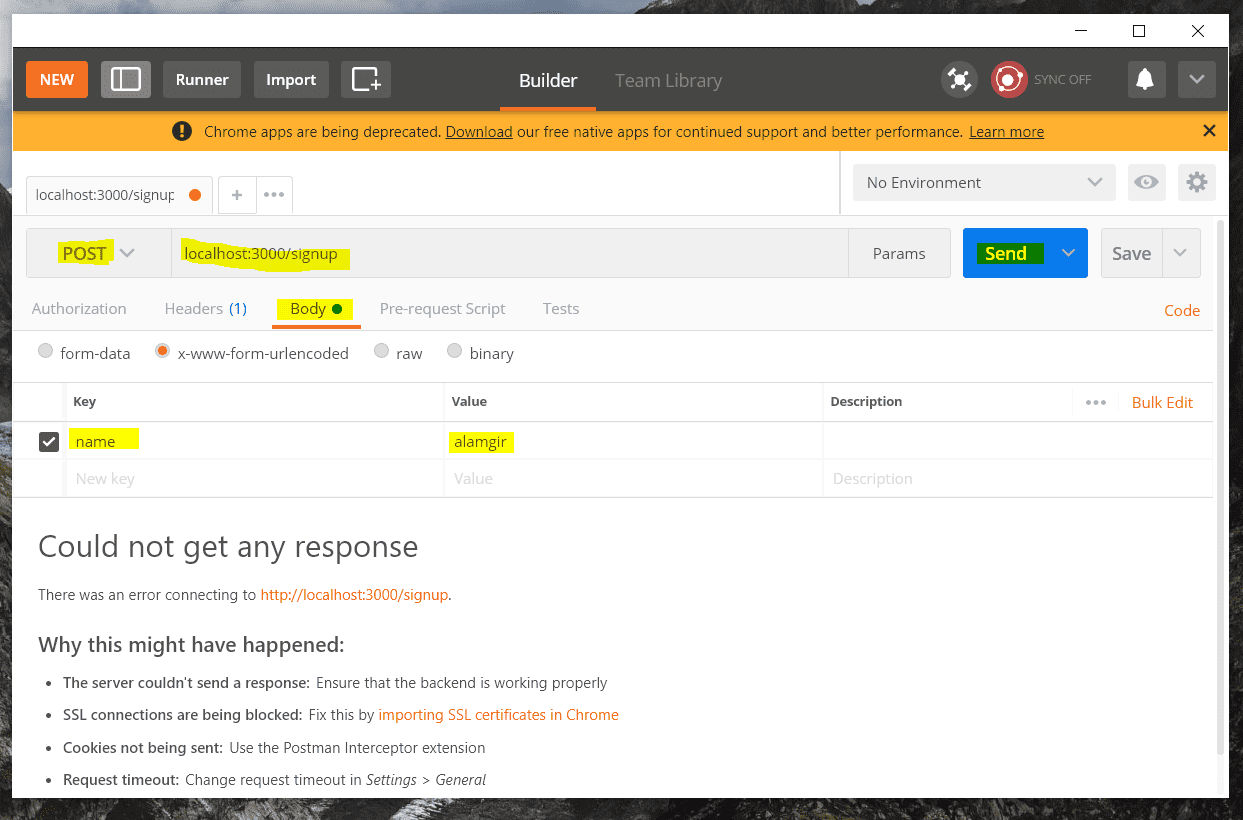Screen dimensions: 1243x820
Task: Toggle the sidebar layout icon
Action: pos(126,80)
